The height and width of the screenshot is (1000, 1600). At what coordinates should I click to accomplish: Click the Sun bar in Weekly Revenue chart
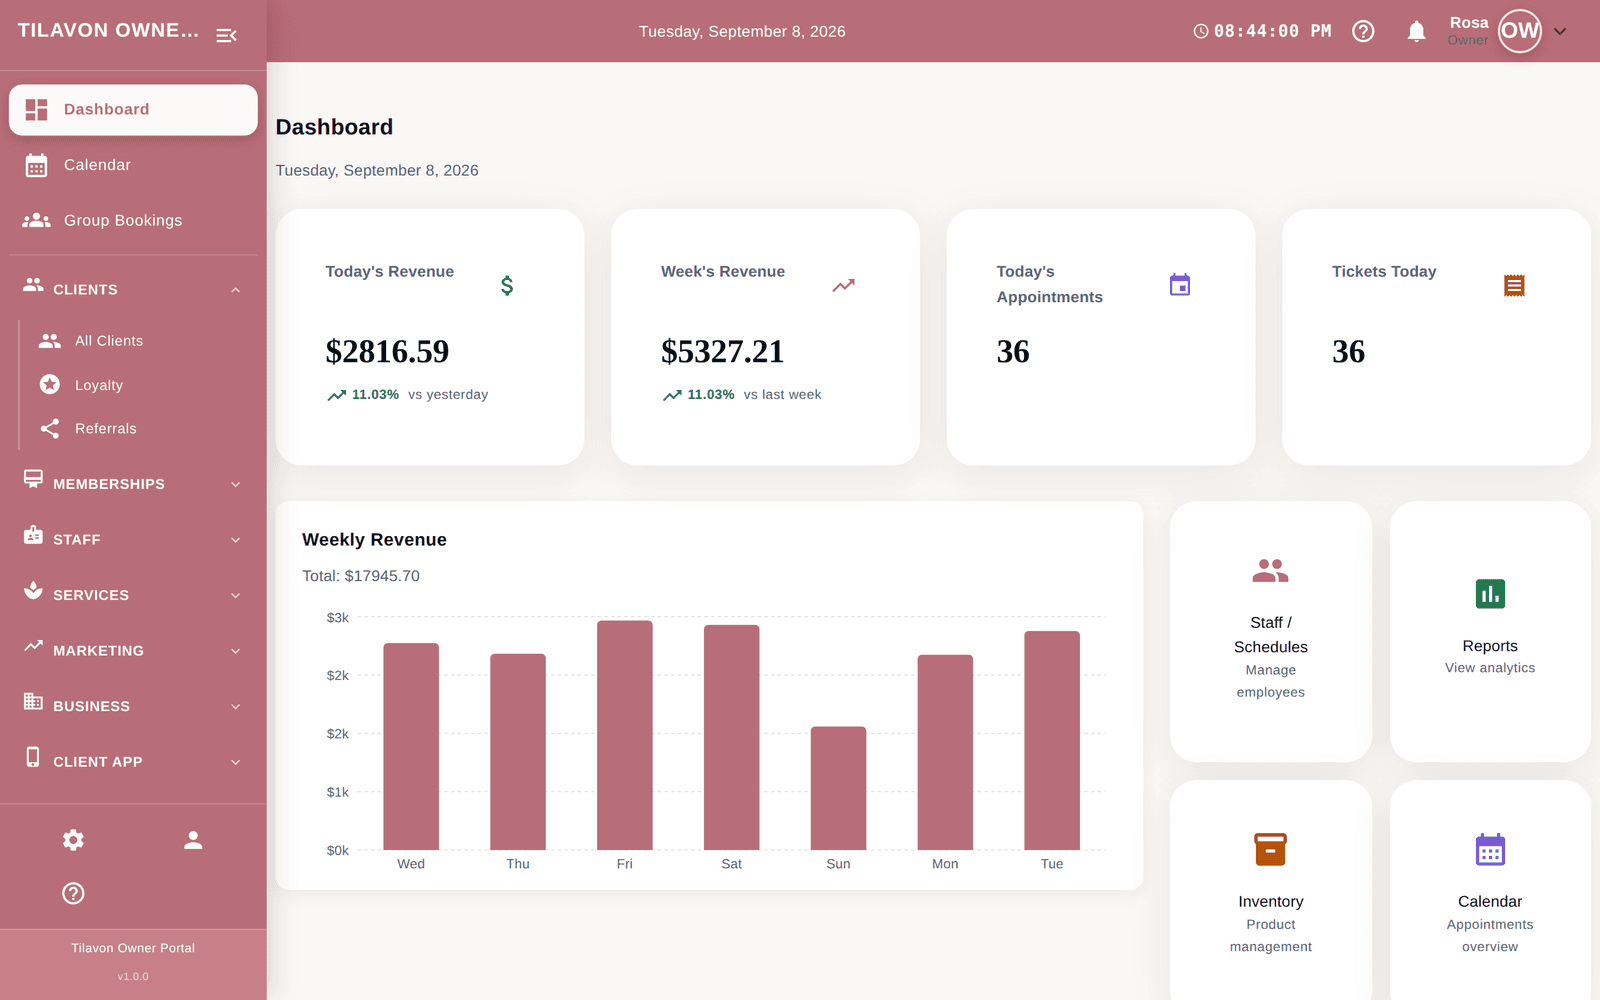(x=838, y=788)
